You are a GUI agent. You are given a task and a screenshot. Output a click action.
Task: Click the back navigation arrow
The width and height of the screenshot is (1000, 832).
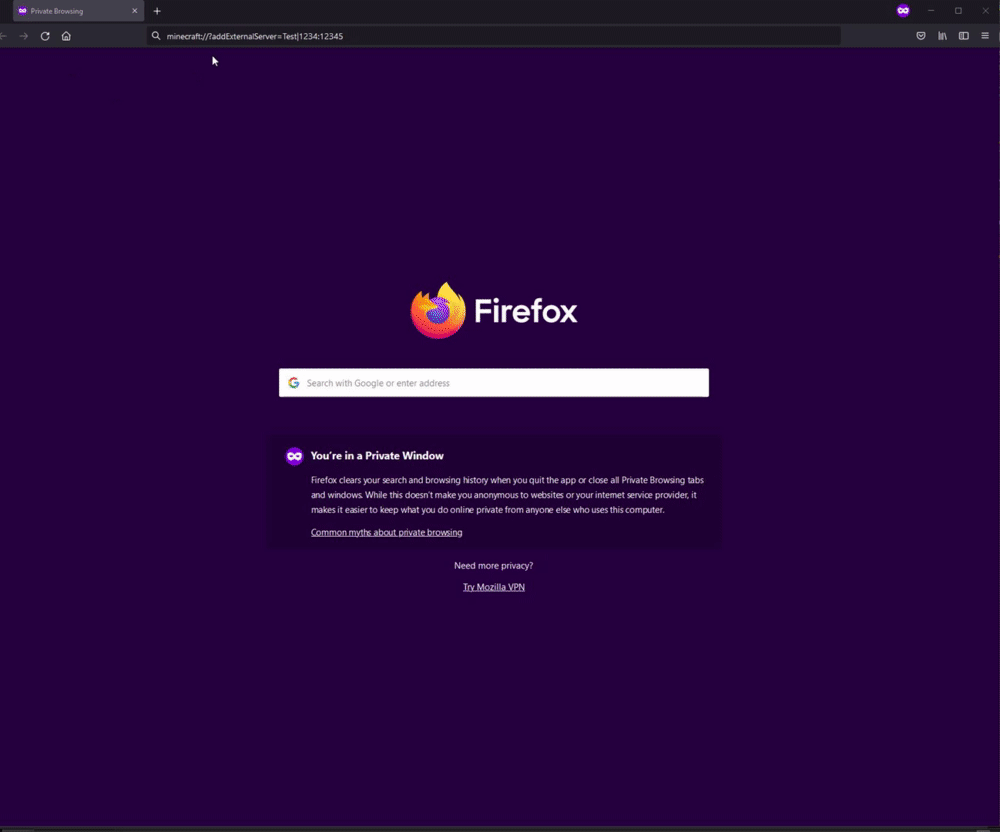[3, 36]
